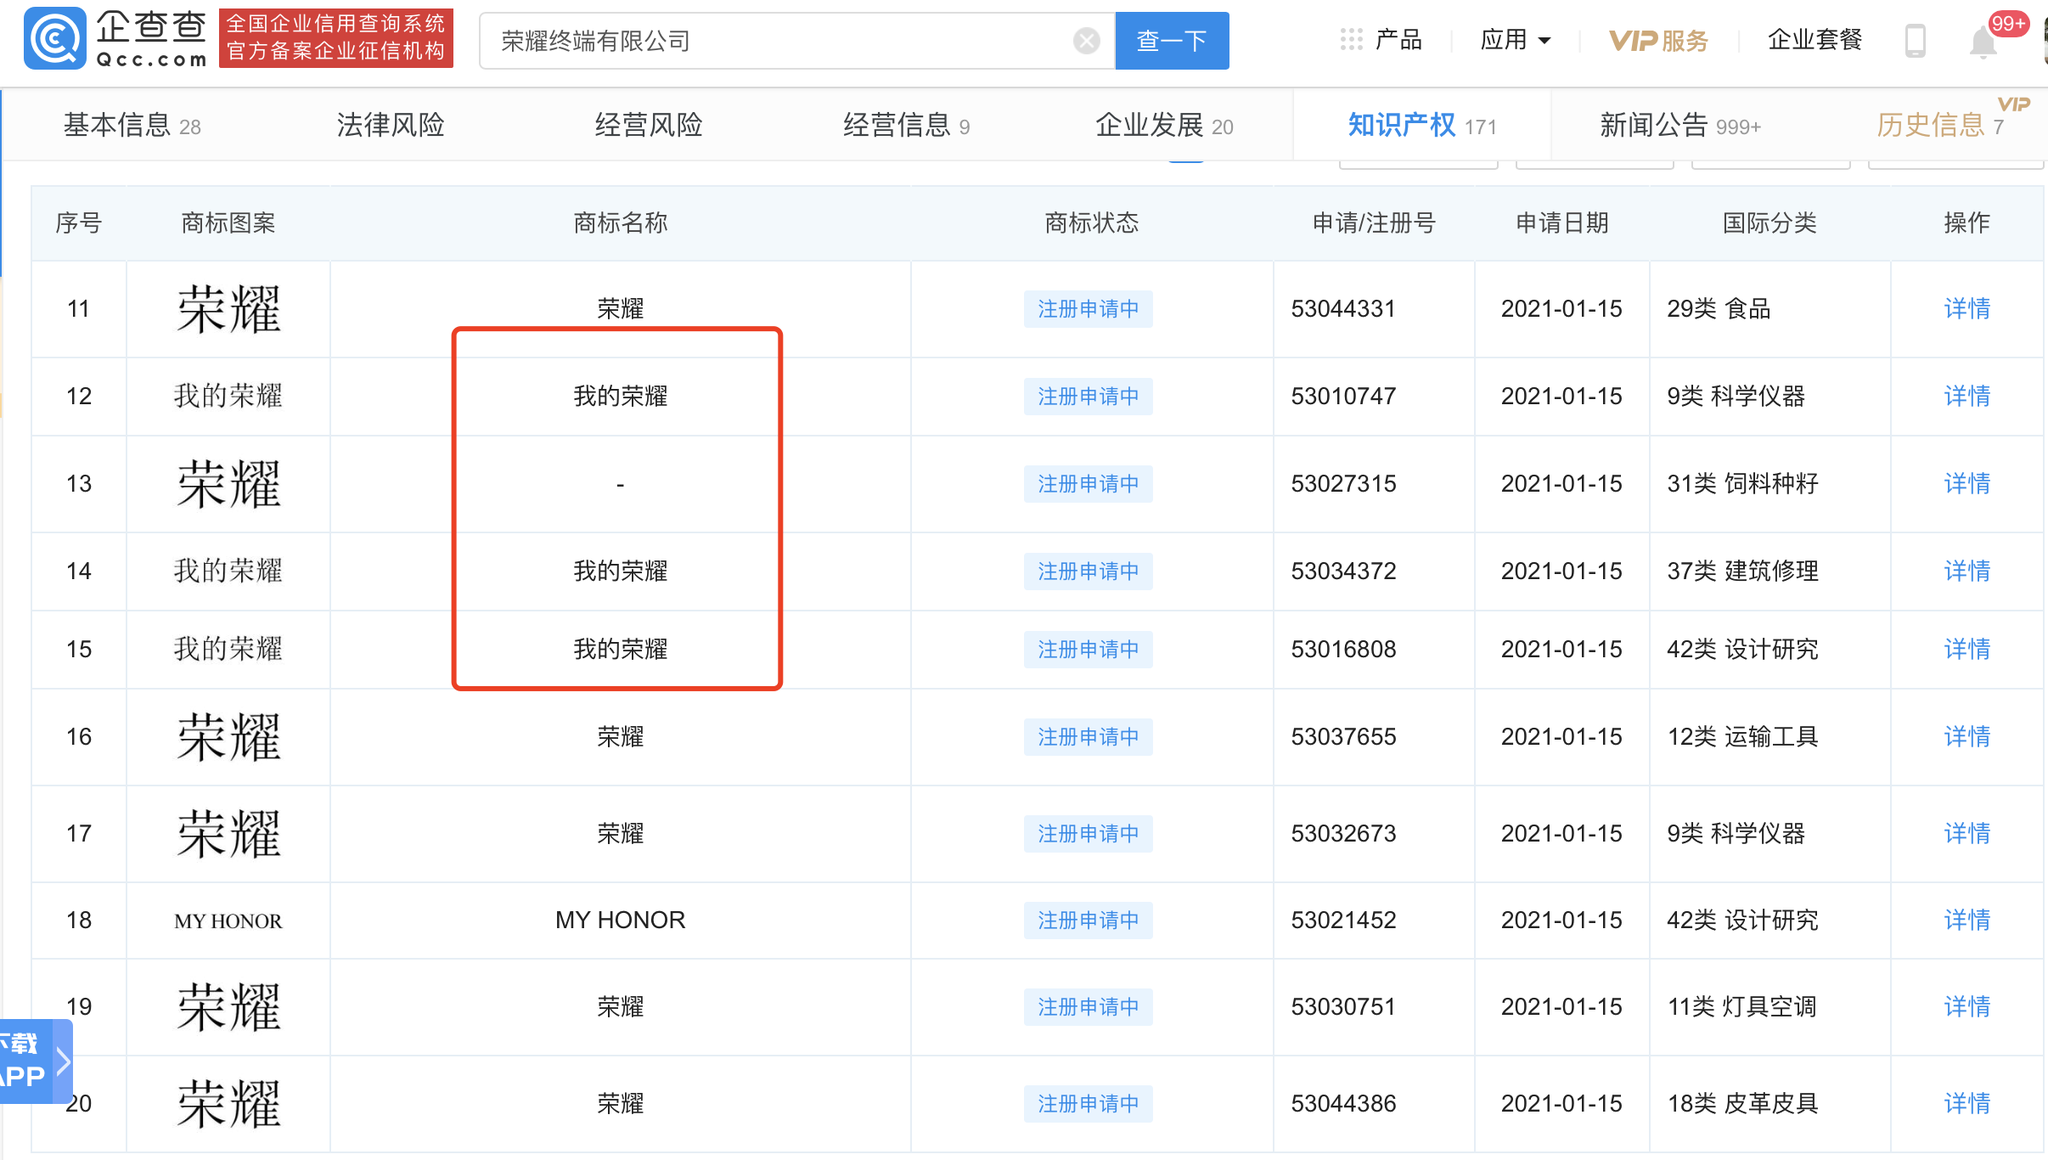
Task: Open 企业套餐 link
Action: [x=1815, y=40]
